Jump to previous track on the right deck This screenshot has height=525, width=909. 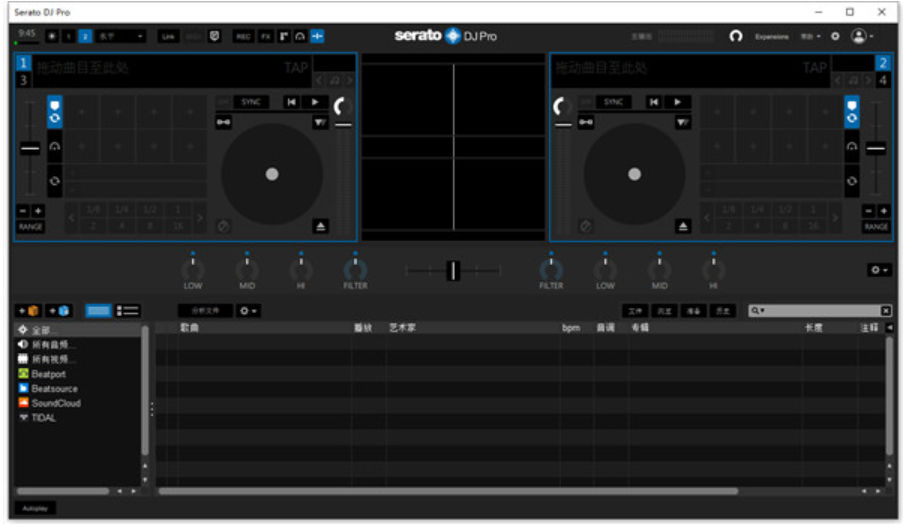click(654, 102)
